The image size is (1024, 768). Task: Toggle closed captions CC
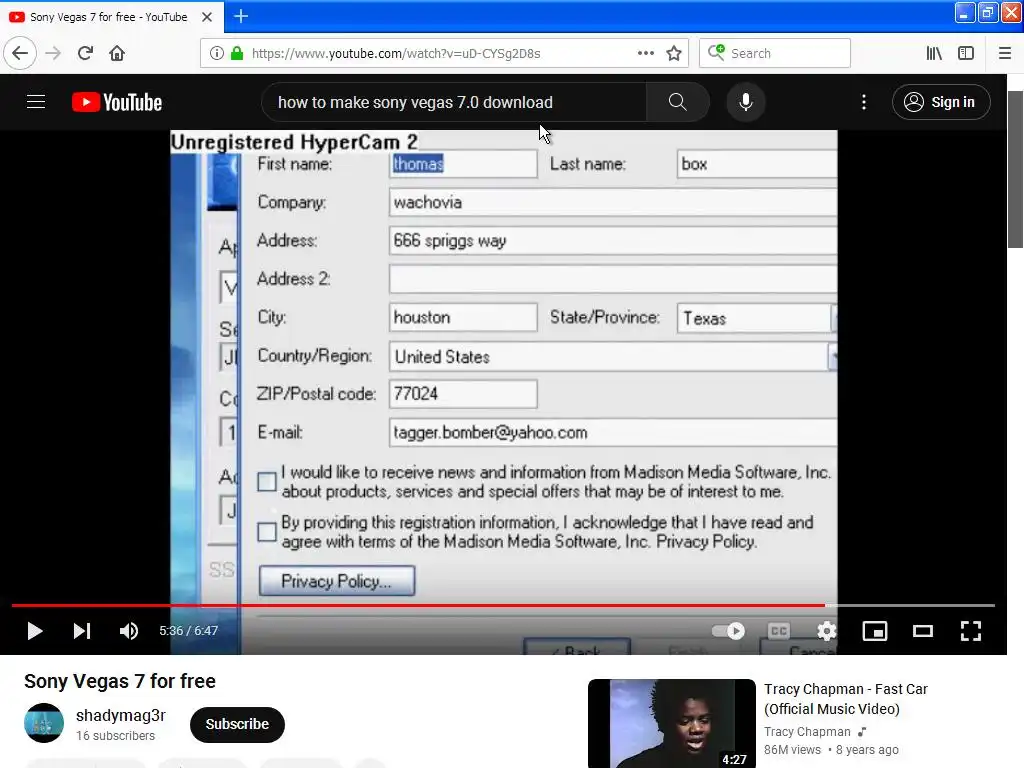coord(778,631)
